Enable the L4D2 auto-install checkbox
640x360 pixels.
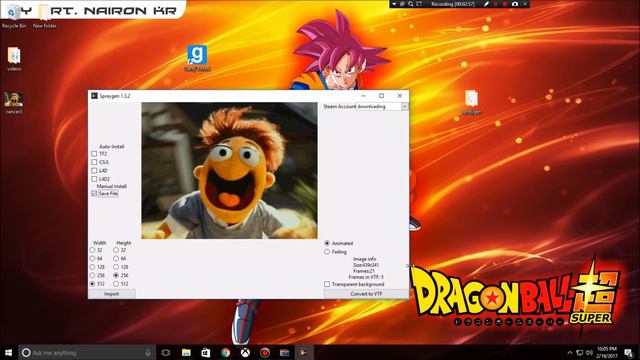tap(94, 179)
